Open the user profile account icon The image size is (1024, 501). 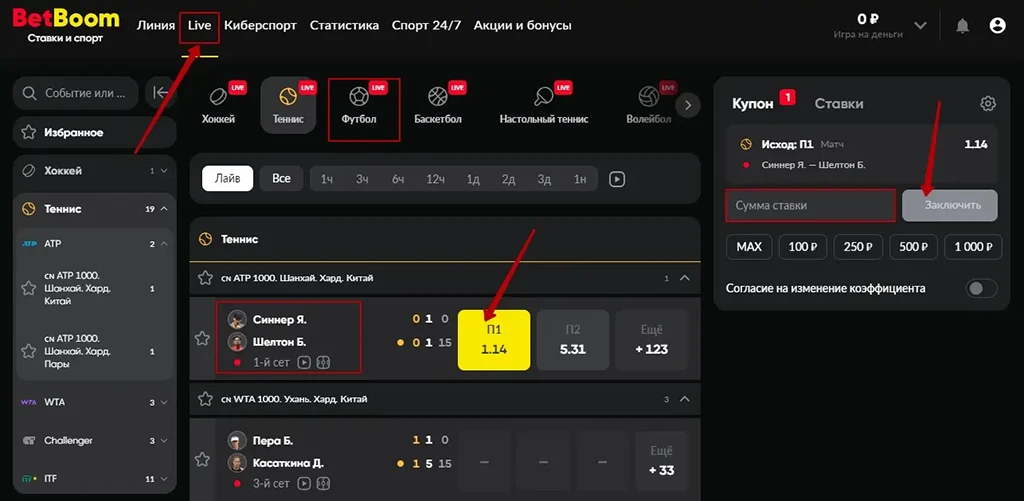click(x=997, y=26)
